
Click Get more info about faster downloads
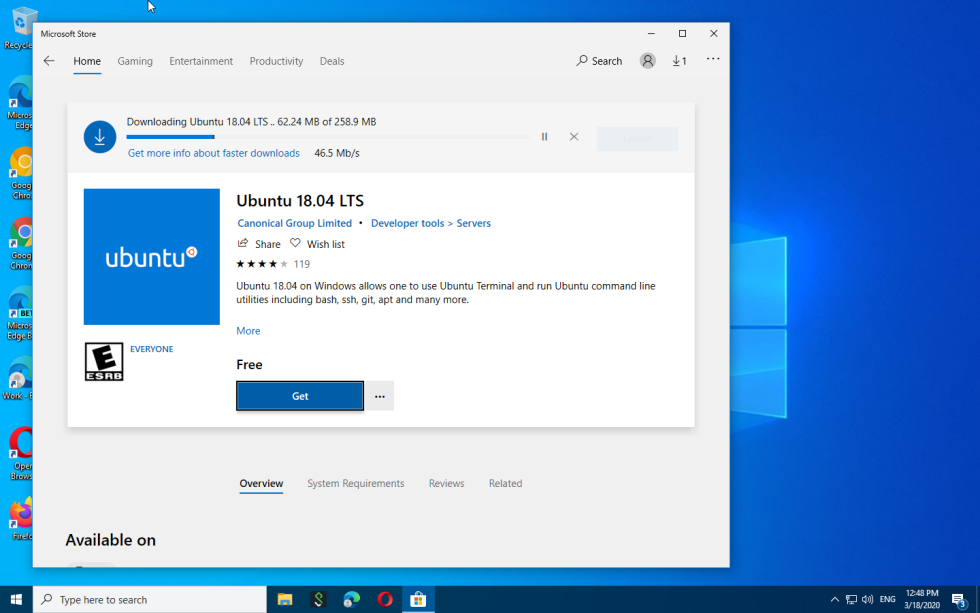[x=213, y=152]
